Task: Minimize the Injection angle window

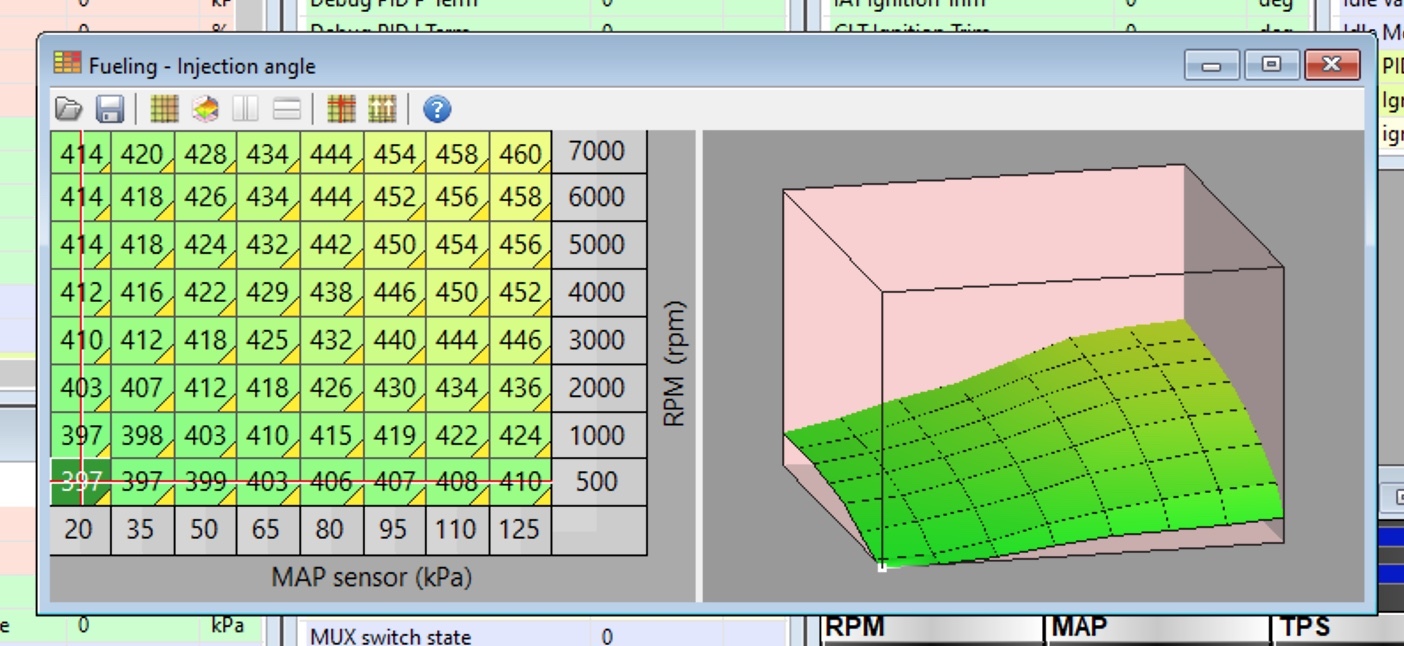Action: tap(1212, 65)
